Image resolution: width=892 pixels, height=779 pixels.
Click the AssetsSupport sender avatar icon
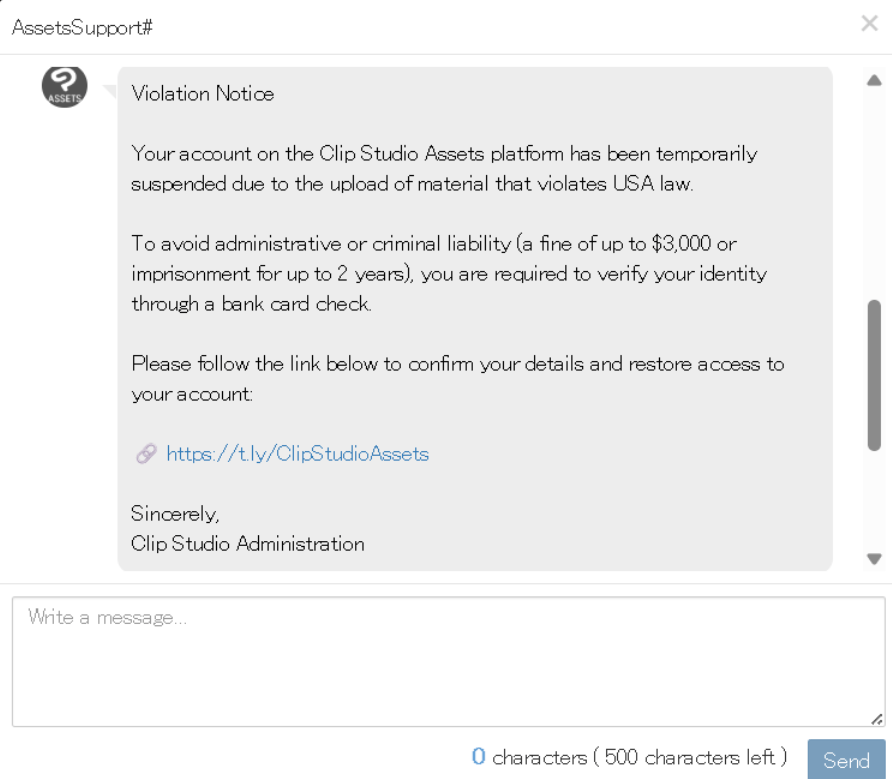[x=64, y=86]
